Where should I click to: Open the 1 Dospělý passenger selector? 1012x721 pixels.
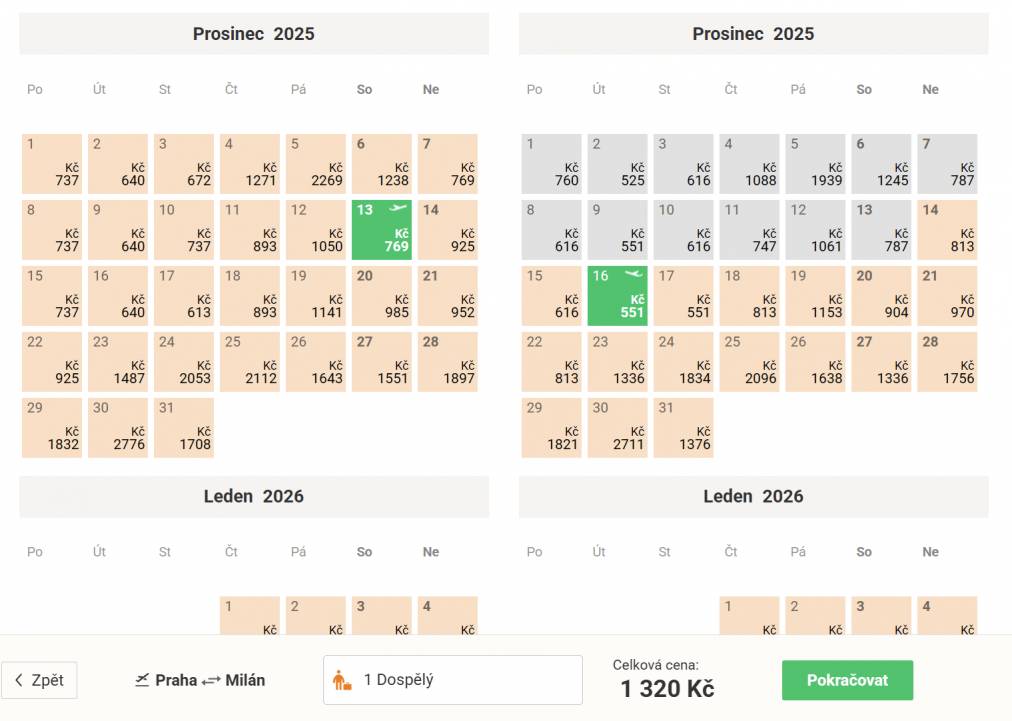(x=452, y=680)
